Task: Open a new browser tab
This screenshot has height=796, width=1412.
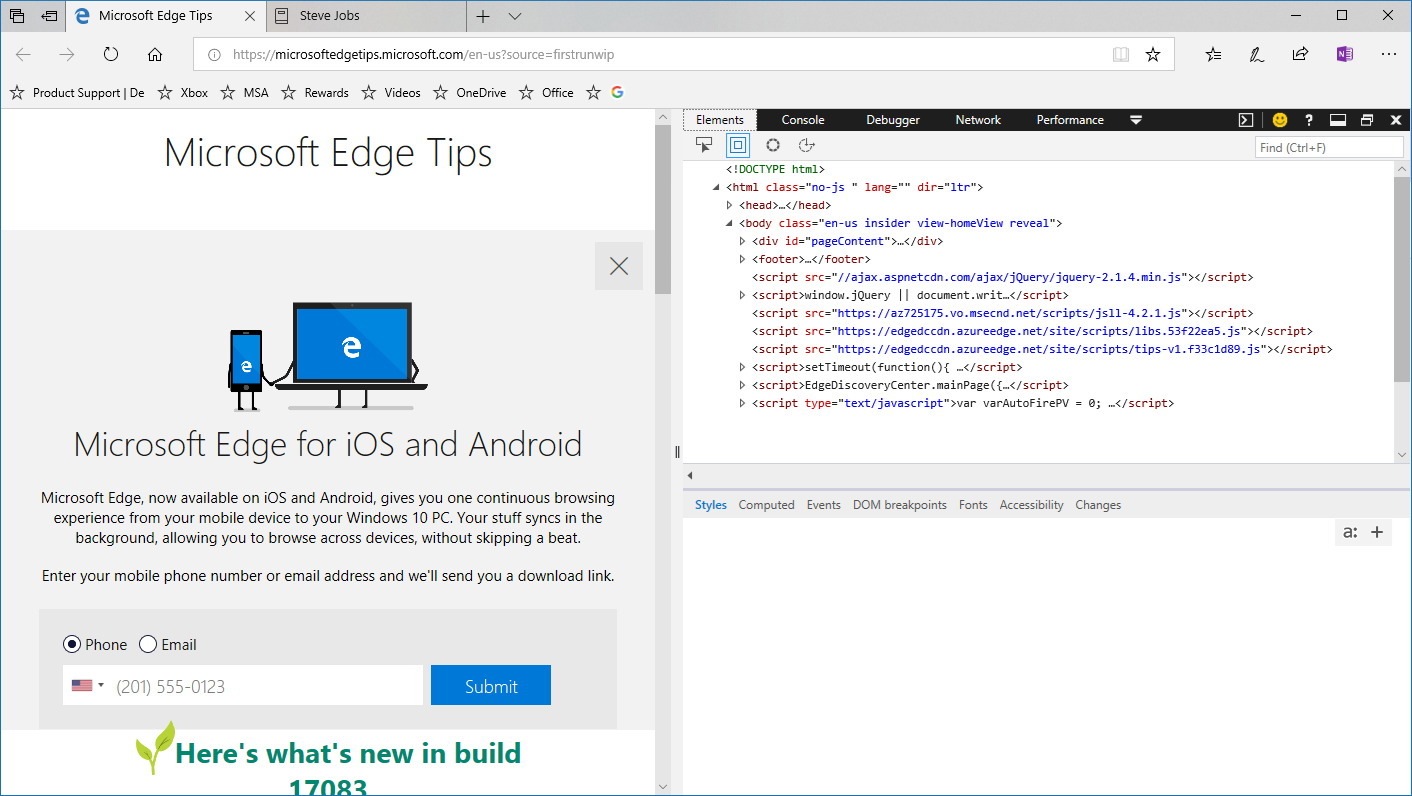Action: [483, 16]
